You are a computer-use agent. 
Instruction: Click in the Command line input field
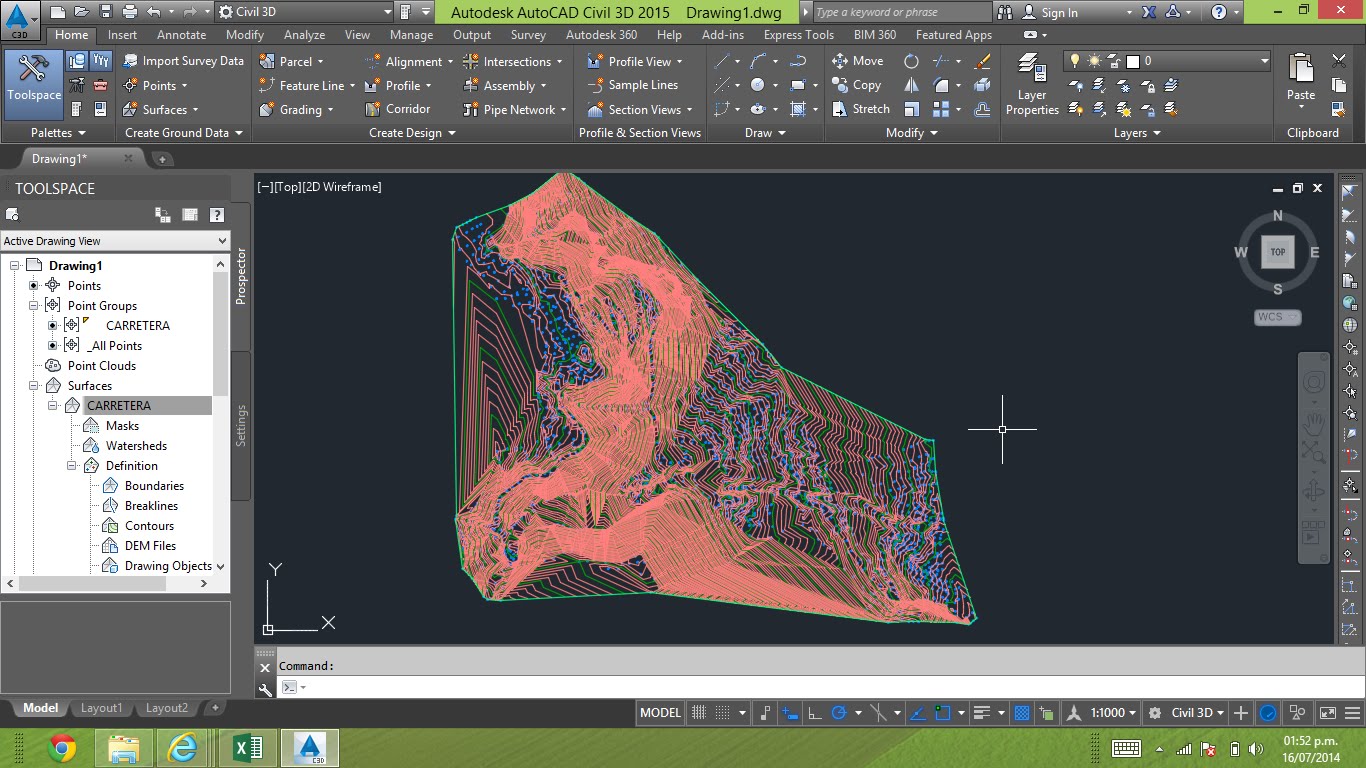(x=700, y=687)
